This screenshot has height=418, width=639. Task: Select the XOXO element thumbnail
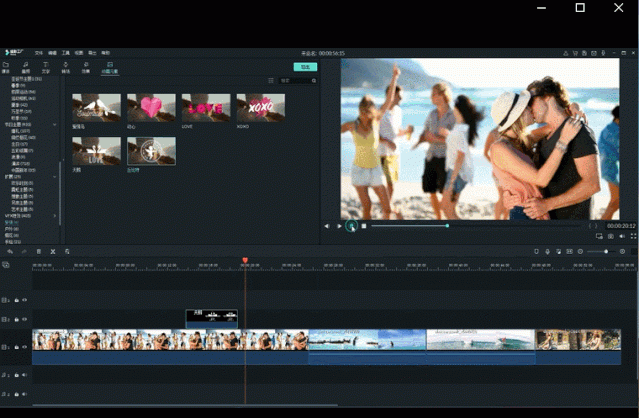pos(261,108)
